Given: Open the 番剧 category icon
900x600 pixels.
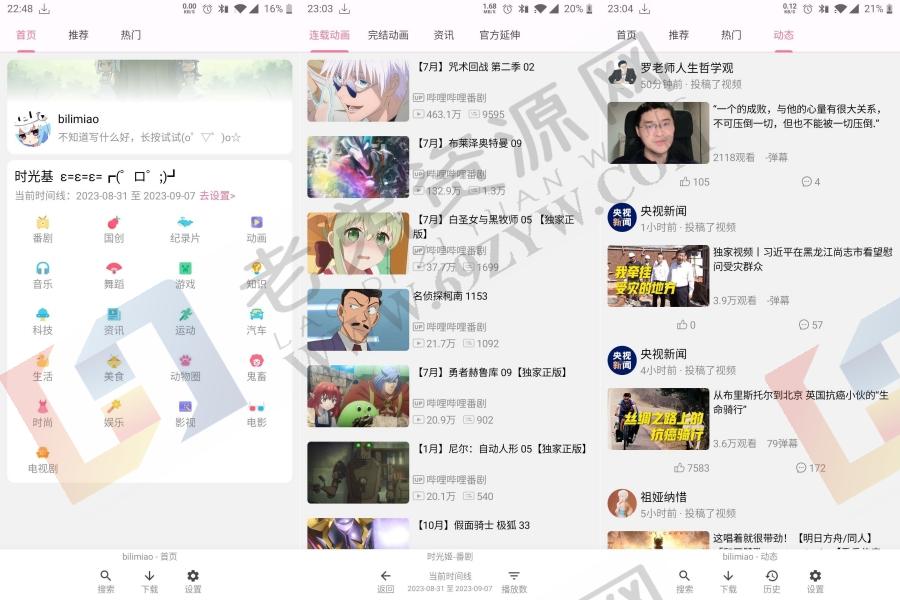Looking at the screenshot, I should coord(42,222).
